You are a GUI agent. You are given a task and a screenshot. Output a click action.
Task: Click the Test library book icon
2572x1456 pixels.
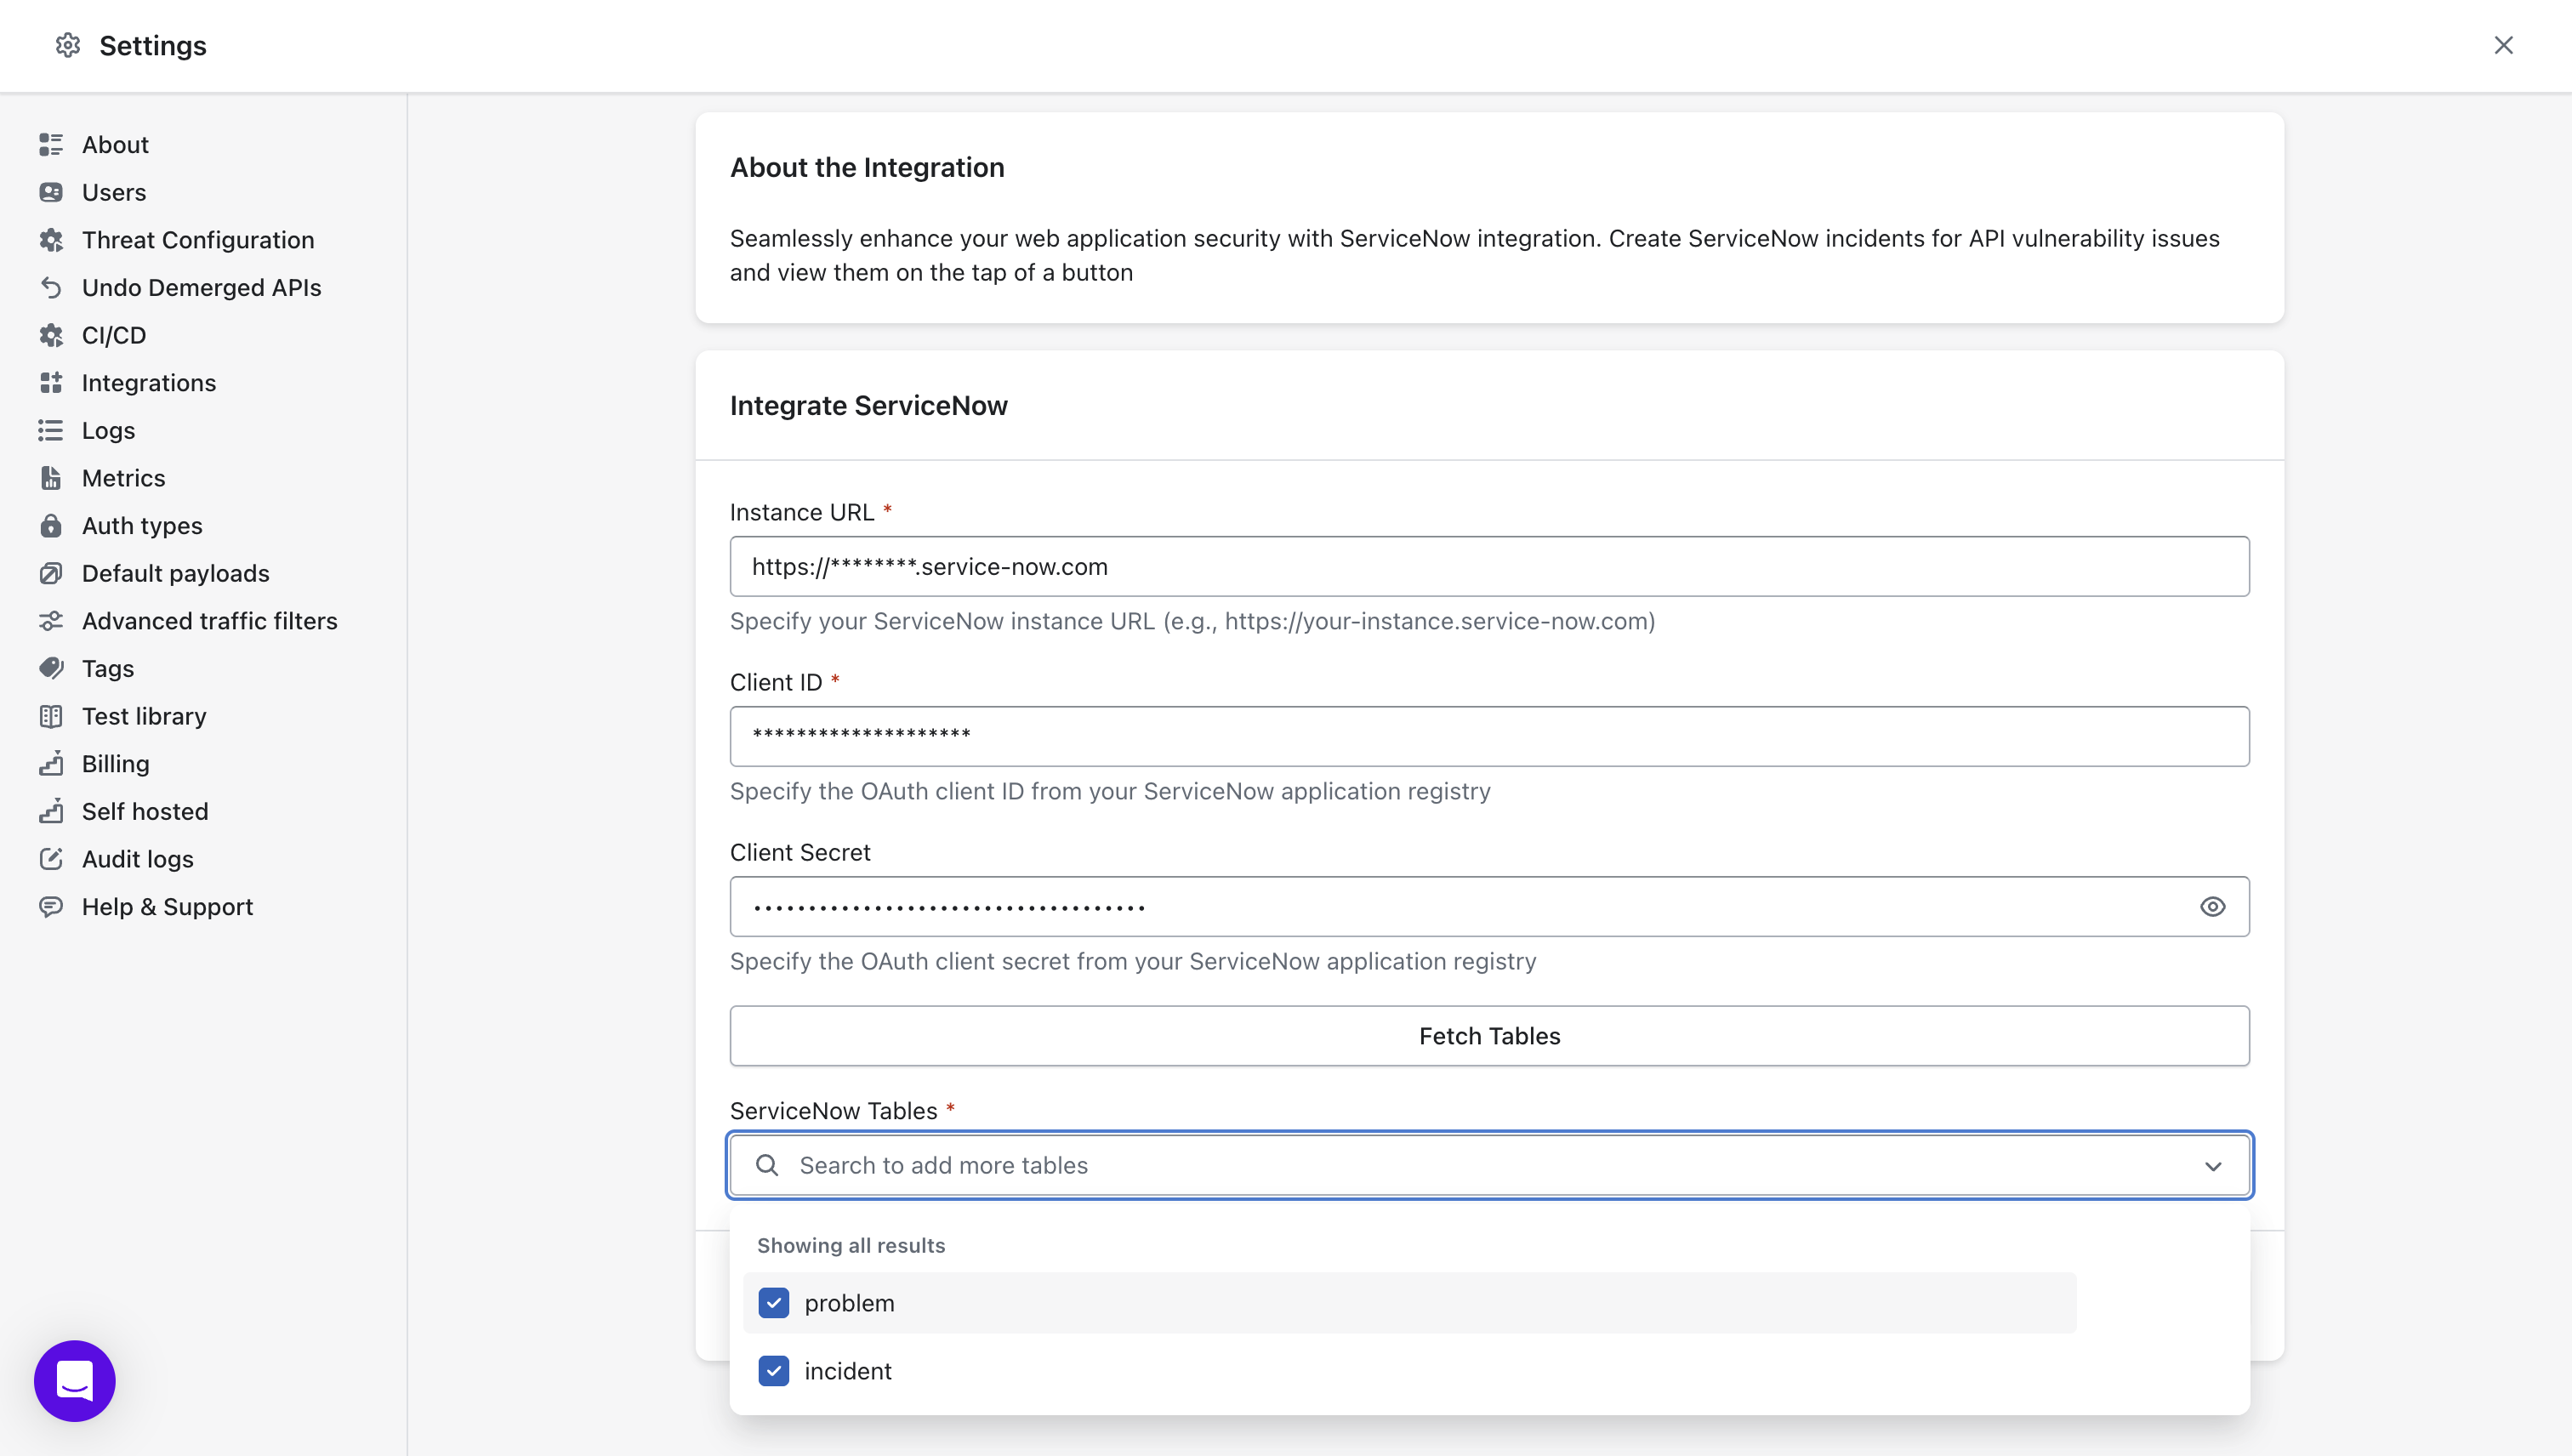click(x=51, y=716)
